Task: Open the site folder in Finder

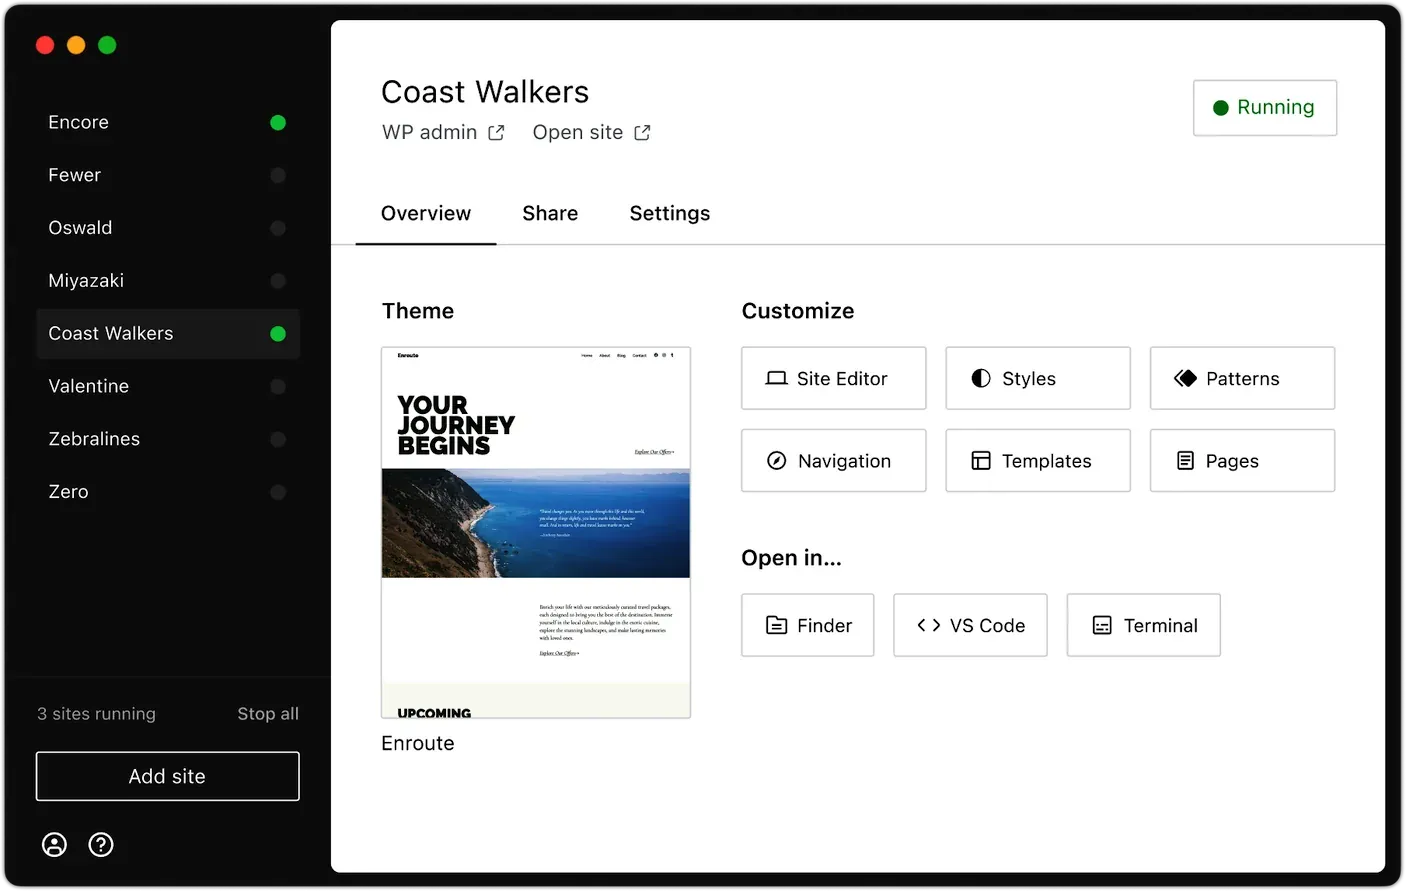Action: click(807, 625)
